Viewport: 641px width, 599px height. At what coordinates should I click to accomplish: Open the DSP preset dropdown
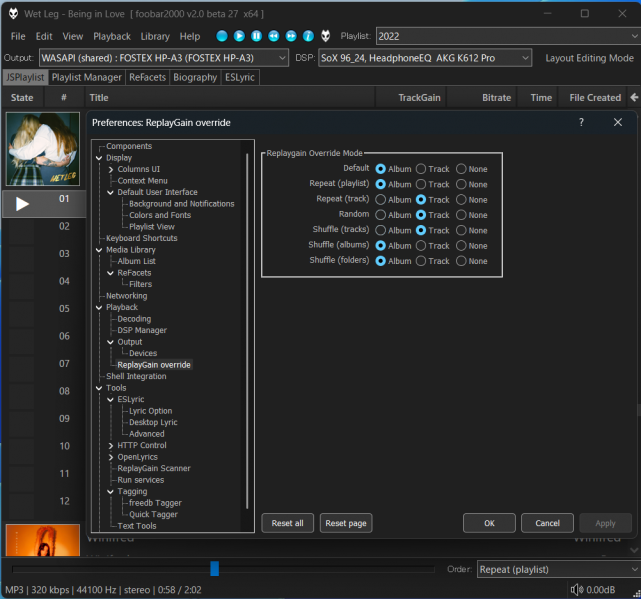click(x=526, y=58)
